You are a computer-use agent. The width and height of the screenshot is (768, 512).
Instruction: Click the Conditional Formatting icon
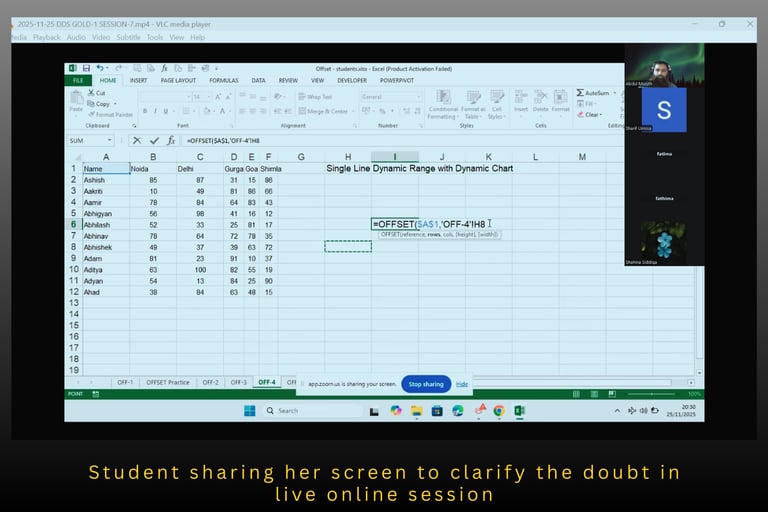click(443, 97)
